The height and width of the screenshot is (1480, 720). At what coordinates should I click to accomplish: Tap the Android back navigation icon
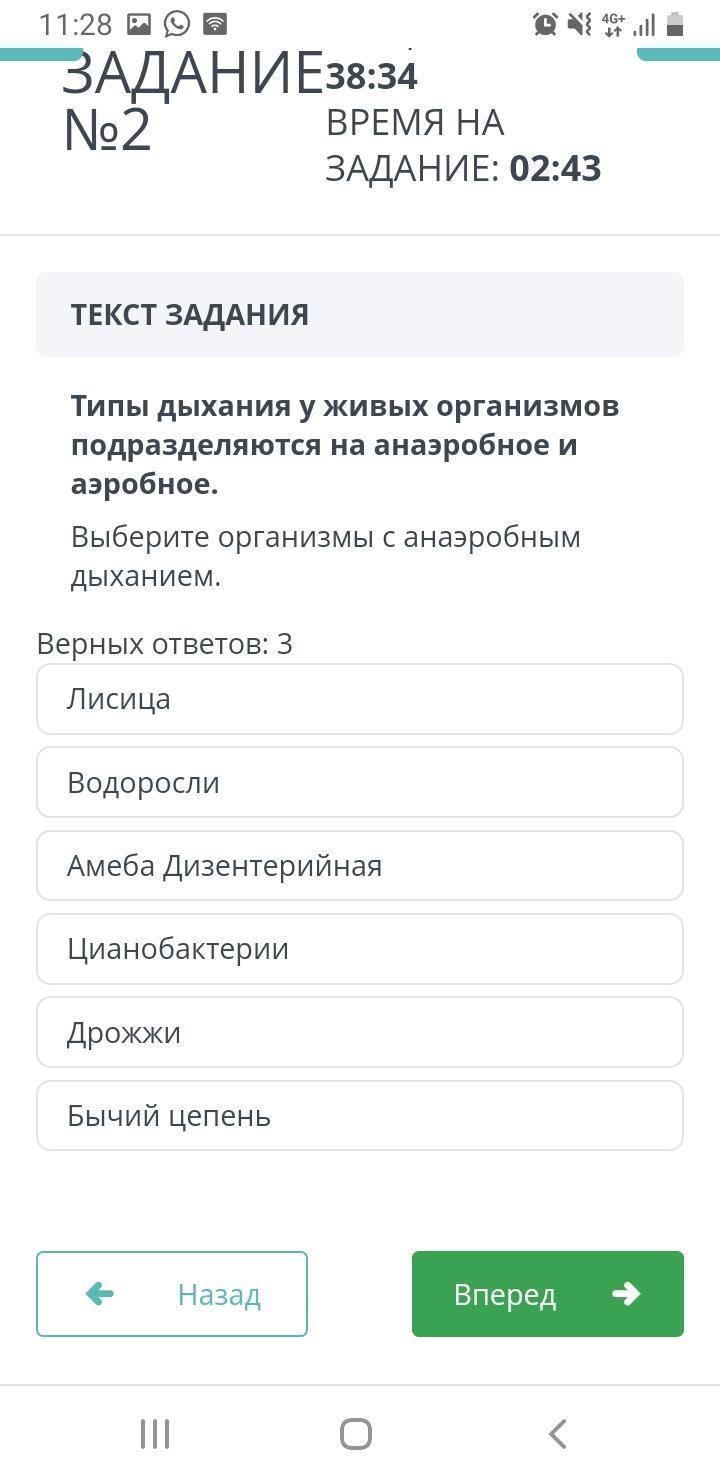coord(558,1434)
